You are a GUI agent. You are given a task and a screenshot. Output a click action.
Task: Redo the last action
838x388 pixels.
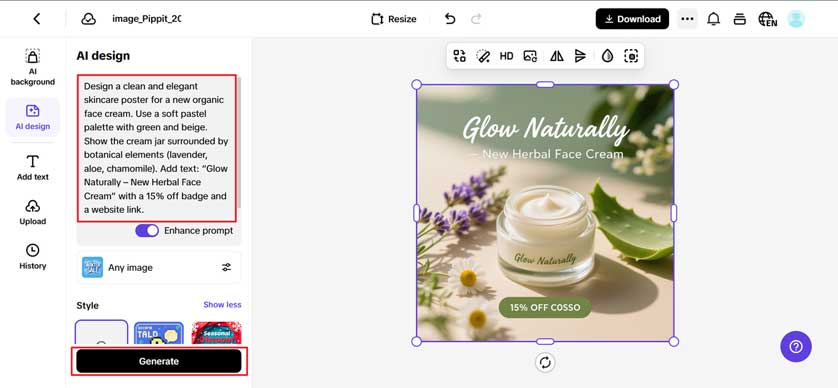pyautogui.click(x=476, y=19)
